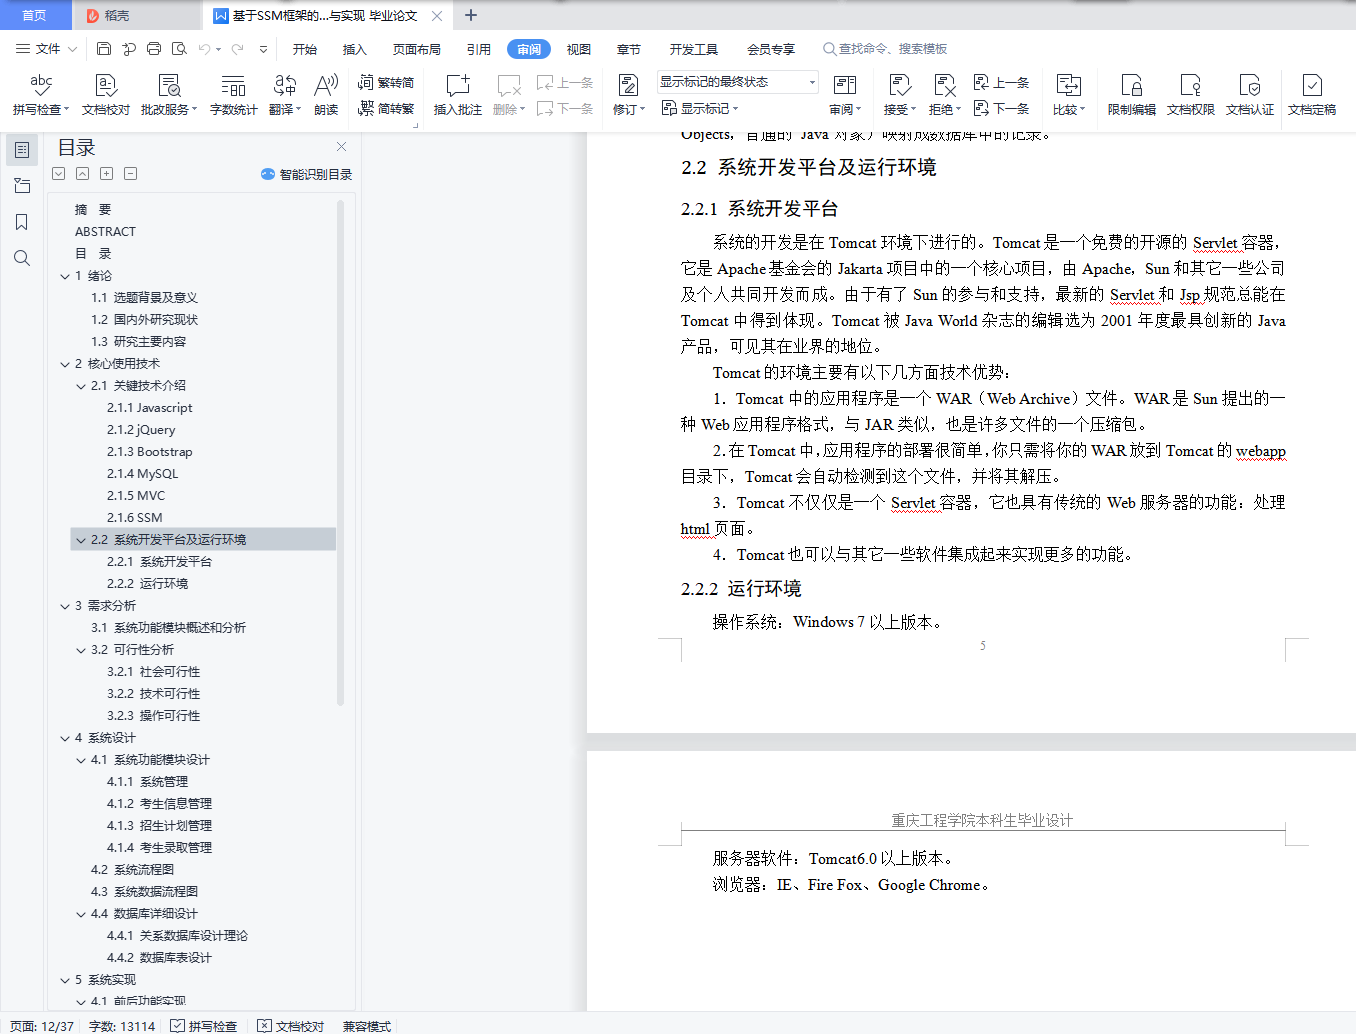Image resolution: width=1356 pixels, height=1034 pixels.
Task: Click the Save icon in the quick access bar
Action: point(104,49)
